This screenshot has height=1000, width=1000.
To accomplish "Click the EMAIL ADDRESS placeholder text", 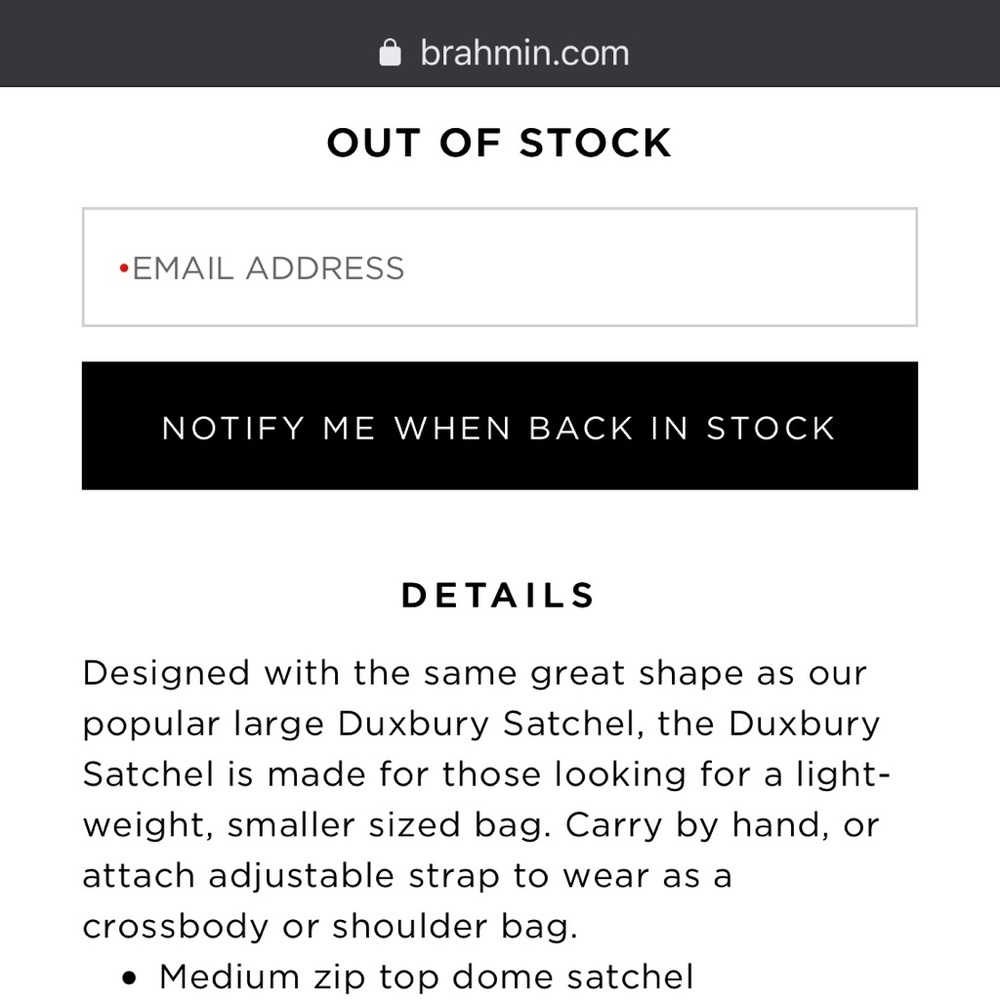I will (268, 268).
